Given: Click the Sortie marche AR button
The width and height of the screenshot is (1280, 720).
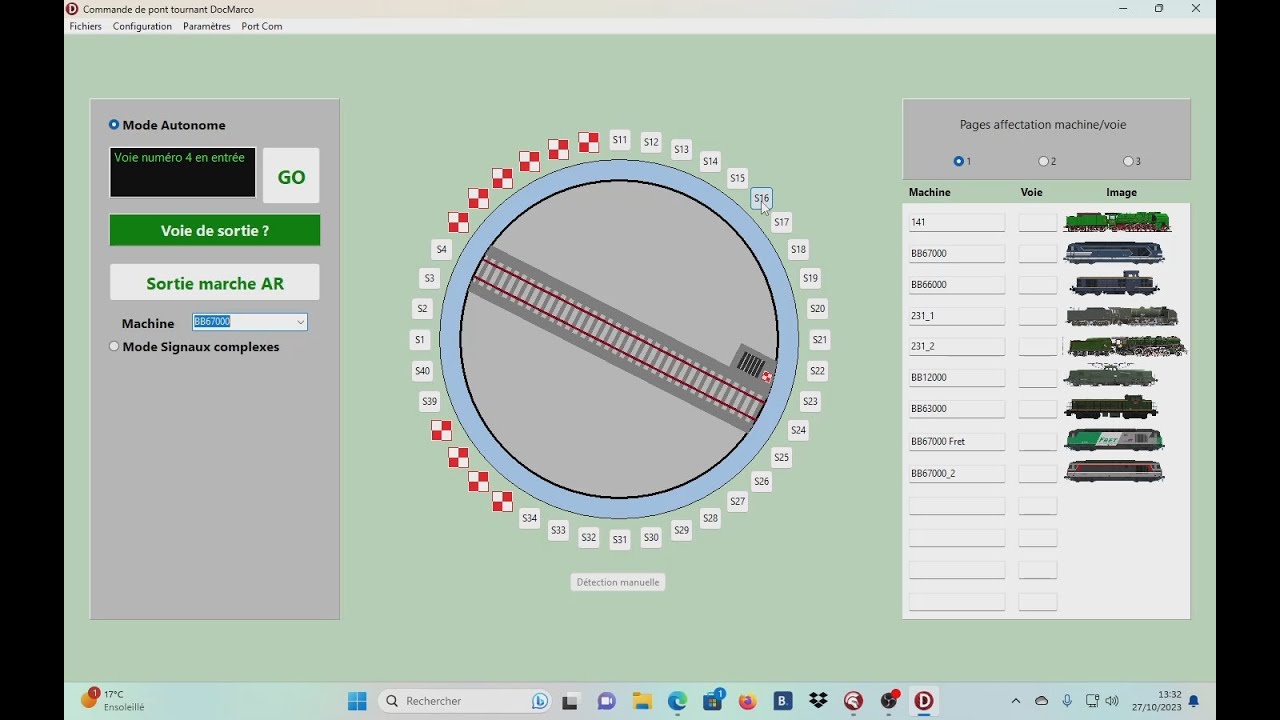Looking at the screenshot, I should (215, 283).
